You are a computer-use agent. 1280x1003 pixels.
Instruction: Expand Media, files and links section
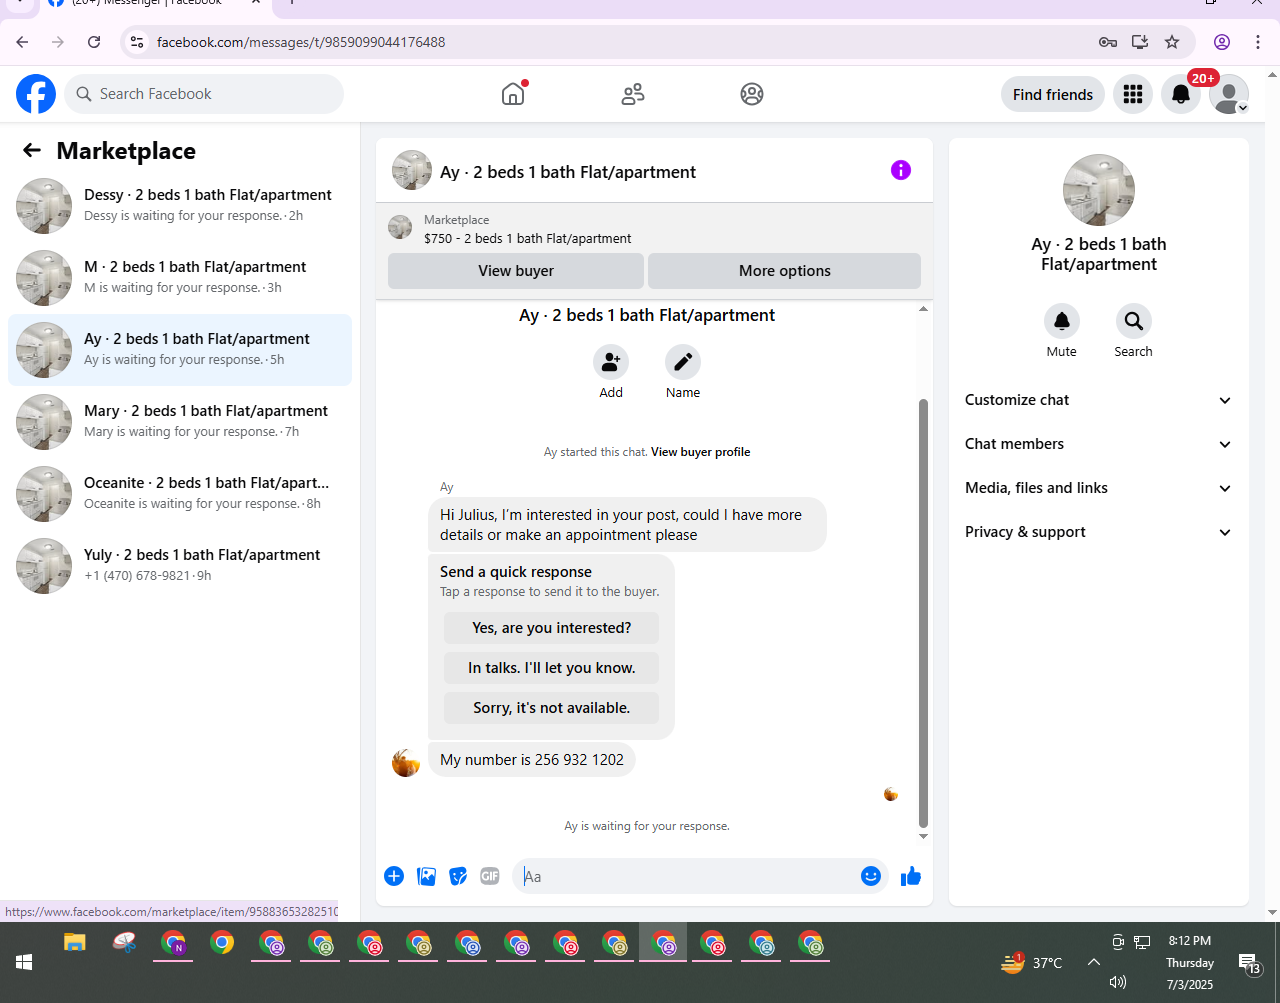pos(1099,488)
